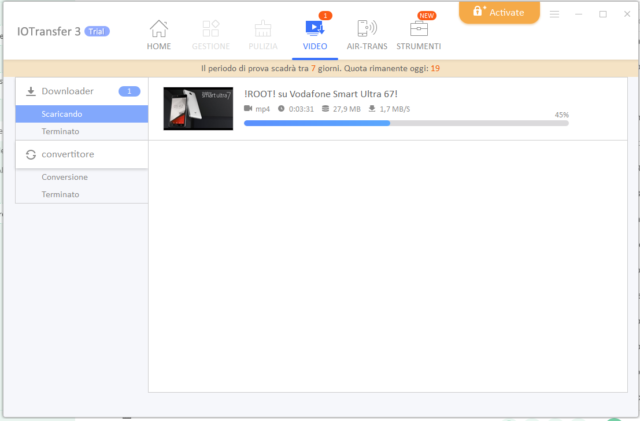Click the download progress bar at 45%
This screenshot has width=640, height=421.
pos(406,123)
